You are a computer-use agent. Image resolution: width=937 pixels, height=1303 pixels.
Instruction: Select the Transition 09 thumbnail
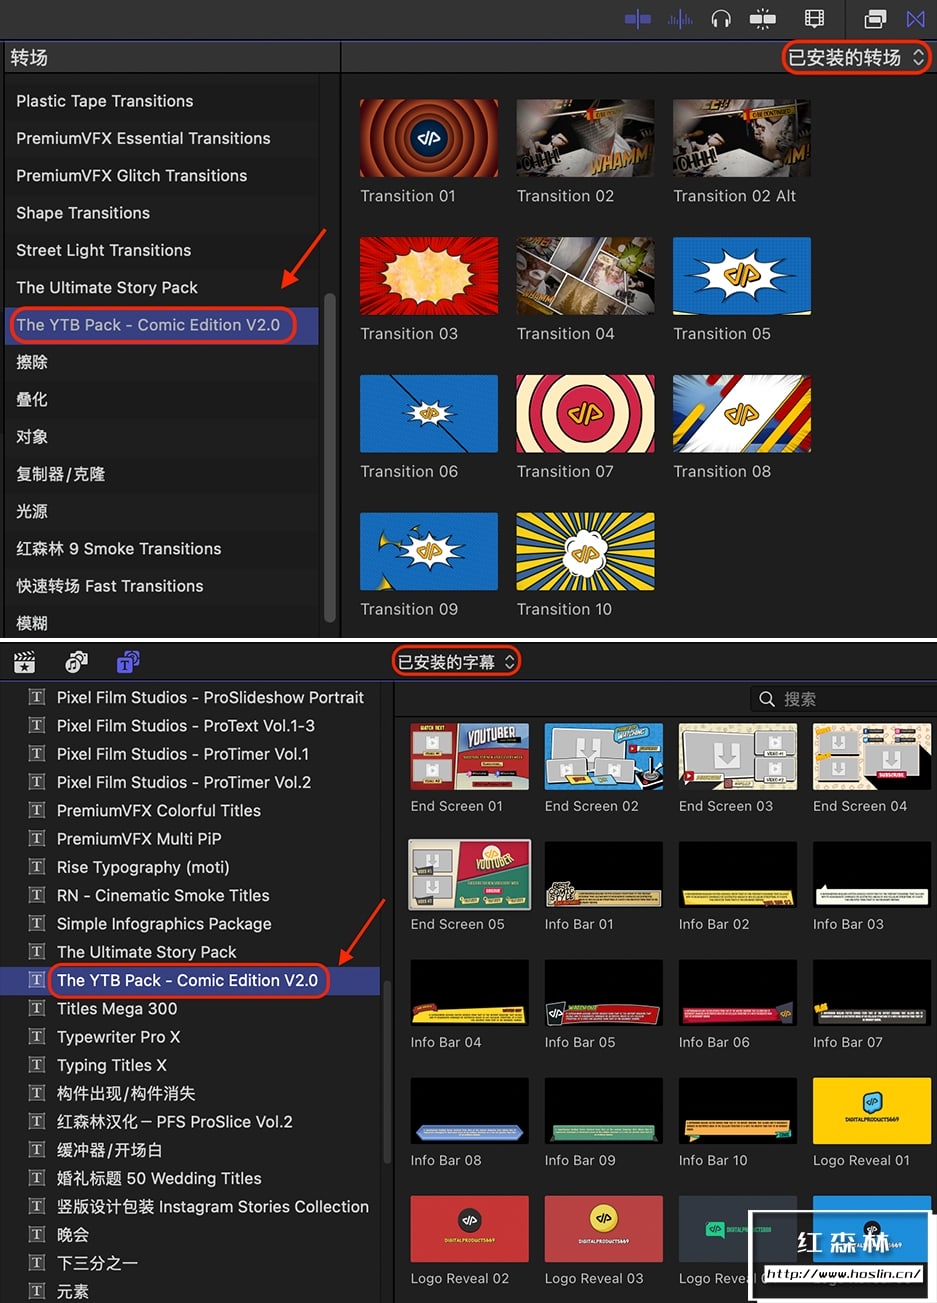pyautogui.click(x=429, y=552)
